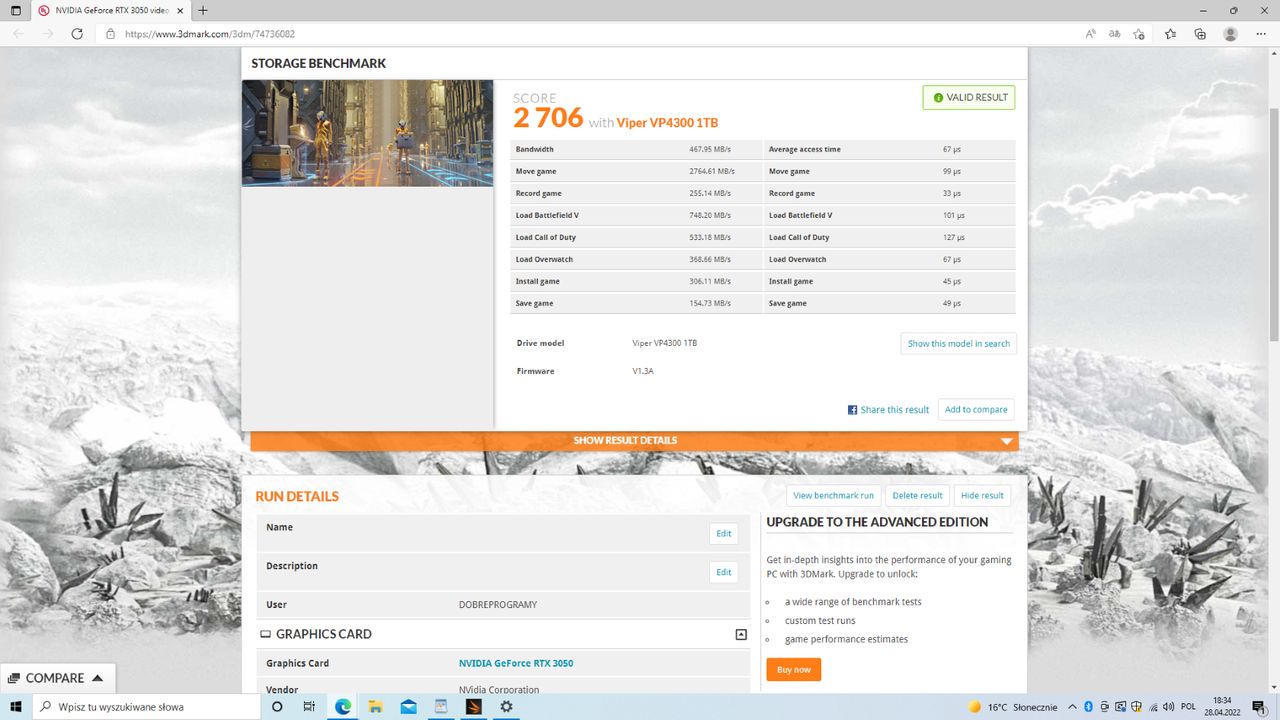Open the clock showing 18:34
The height and width of the screenshot is (720, 1280).
(x=1222, y=706)
